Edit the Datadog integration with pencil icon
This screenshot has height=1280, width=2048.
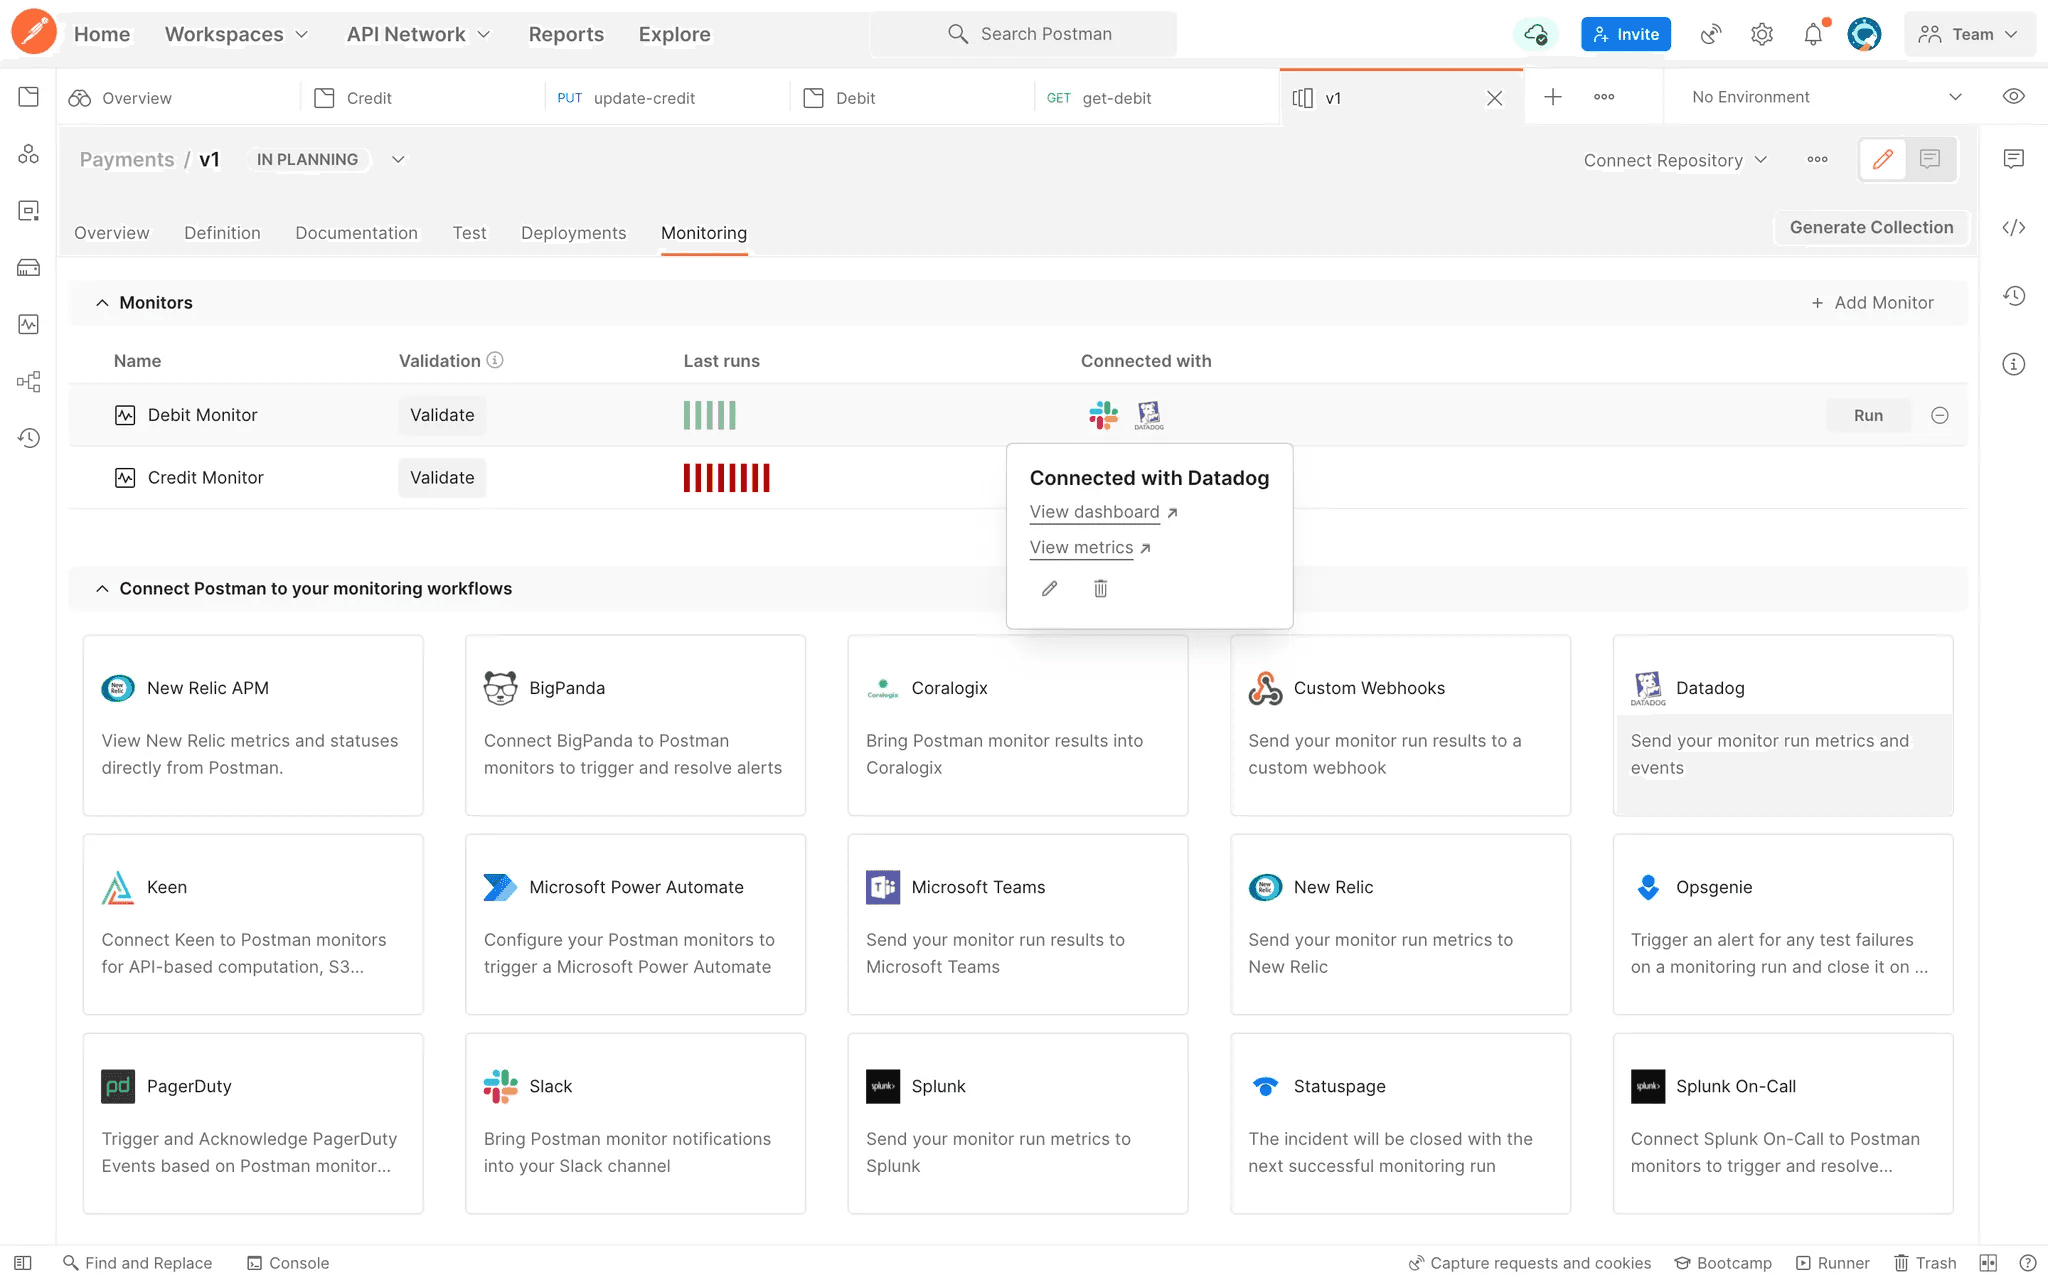click(x=1049, y=589)
